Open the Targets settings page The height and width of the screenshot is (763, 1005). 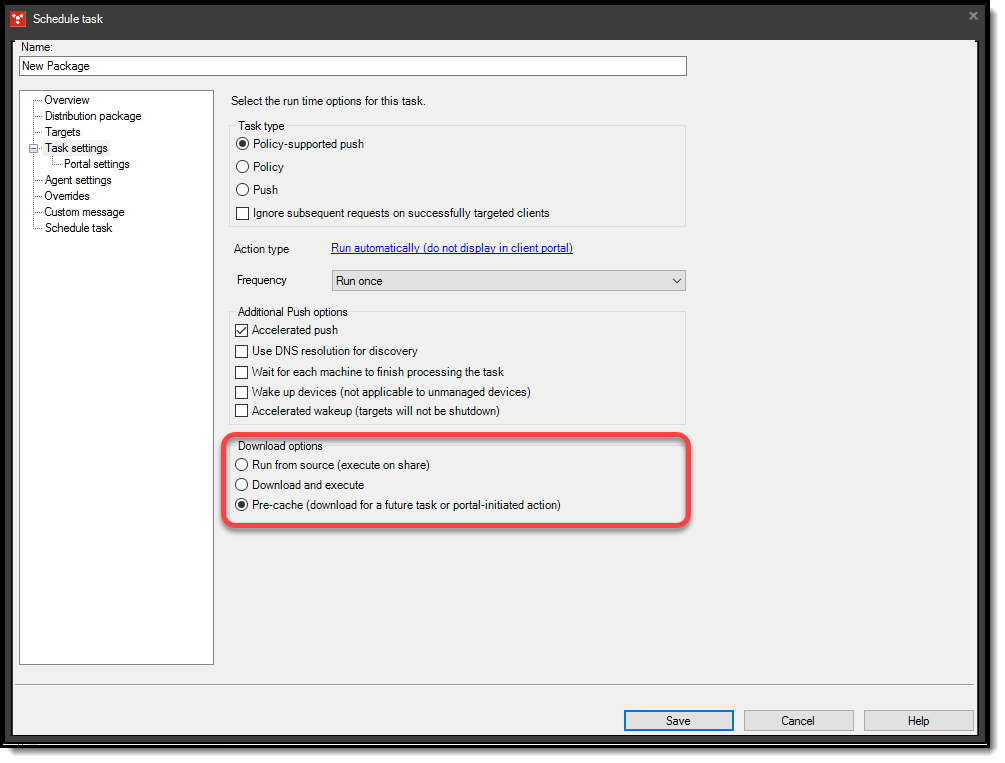[62, 131]
